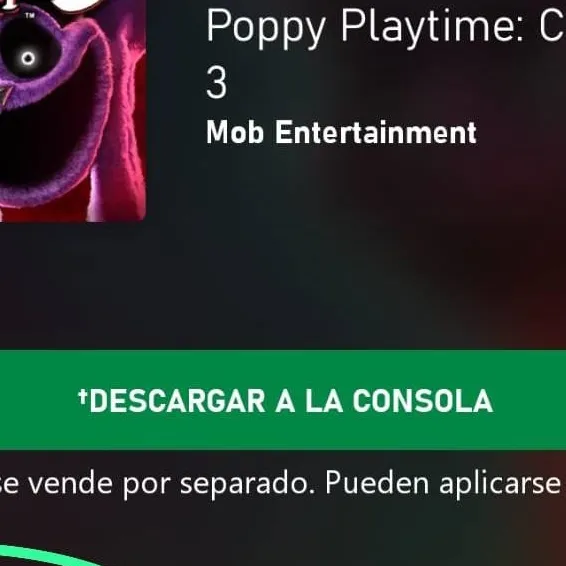Select the Poppy Playtime cover art thumbnail

73,110
